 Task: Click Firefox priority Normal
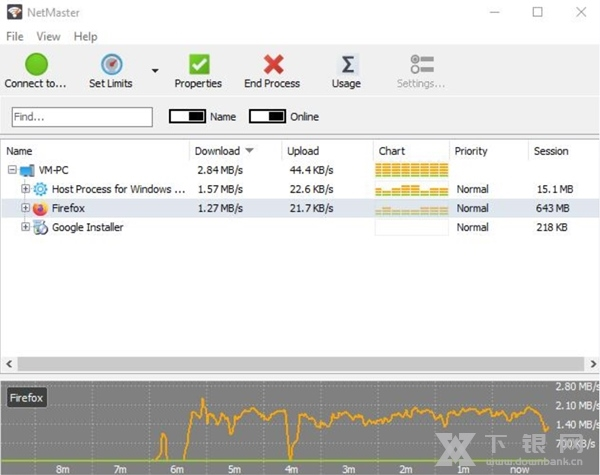pyautogui.click(x=473, y=208)
